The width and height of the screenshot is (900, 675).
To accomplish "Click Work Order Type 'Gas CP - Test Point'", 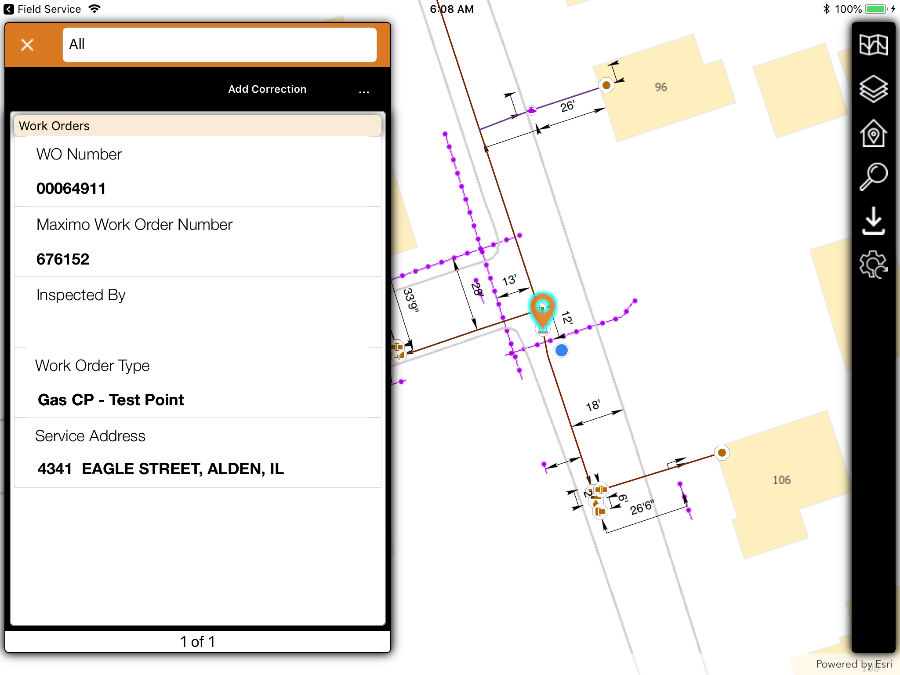I will click(111, 400).
